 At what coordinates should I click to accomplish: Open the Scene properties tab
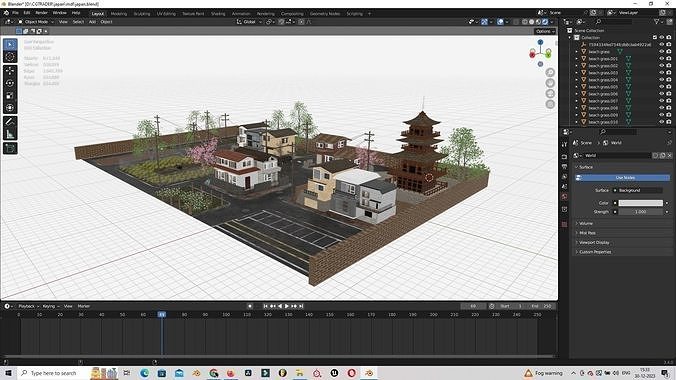point(564,186)
